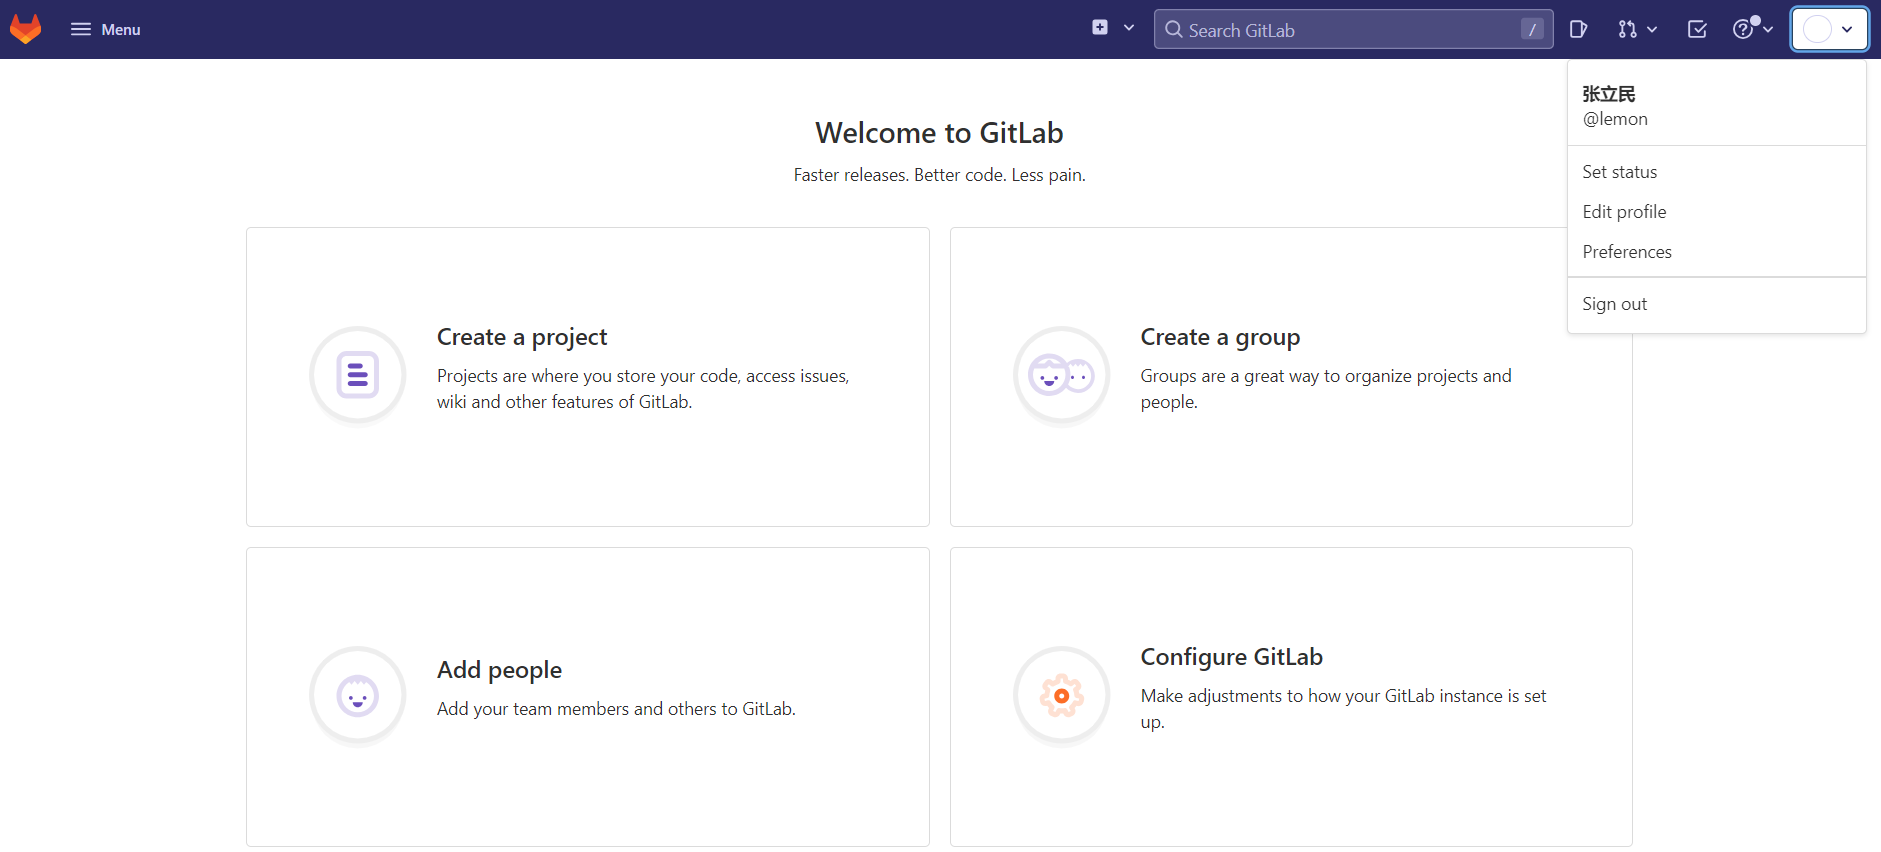Screen dimensions: 1881x852
Task: Open the To-Do list icon
Action: coord(1697,29)
